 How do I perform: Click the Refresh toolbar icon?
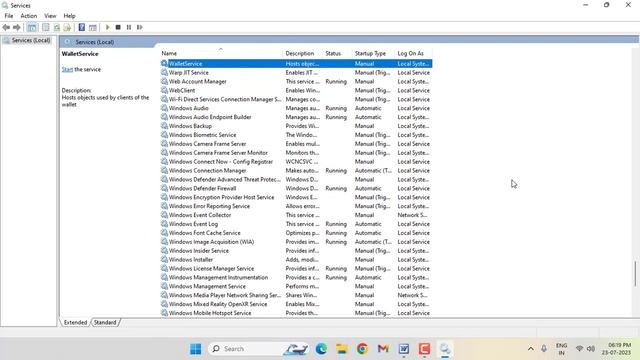(x=57, y=27)
